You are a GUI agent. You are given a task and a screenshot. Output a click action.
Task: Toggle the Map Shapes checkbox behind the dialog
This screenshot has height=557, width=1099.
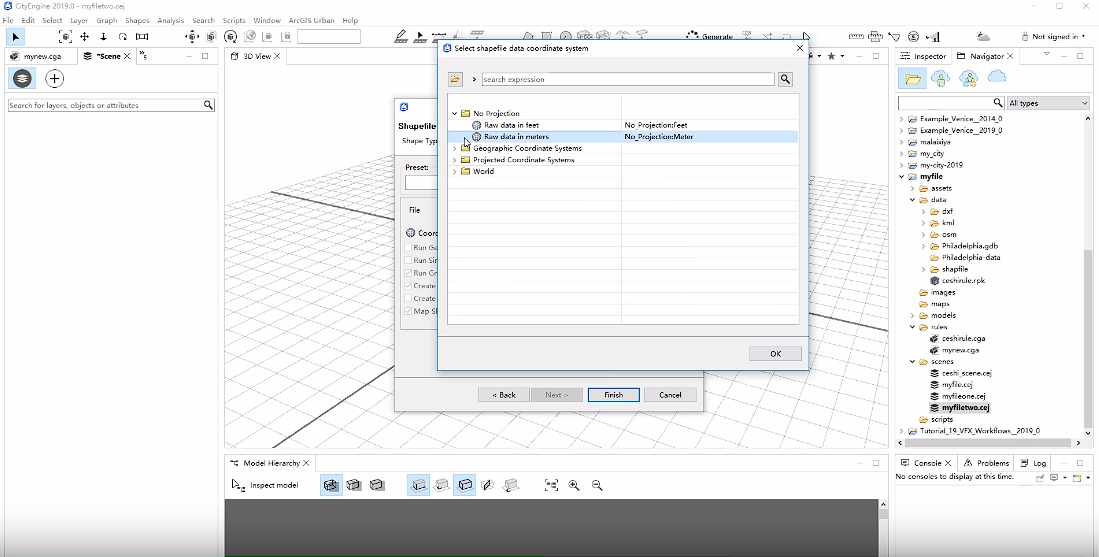409,311
